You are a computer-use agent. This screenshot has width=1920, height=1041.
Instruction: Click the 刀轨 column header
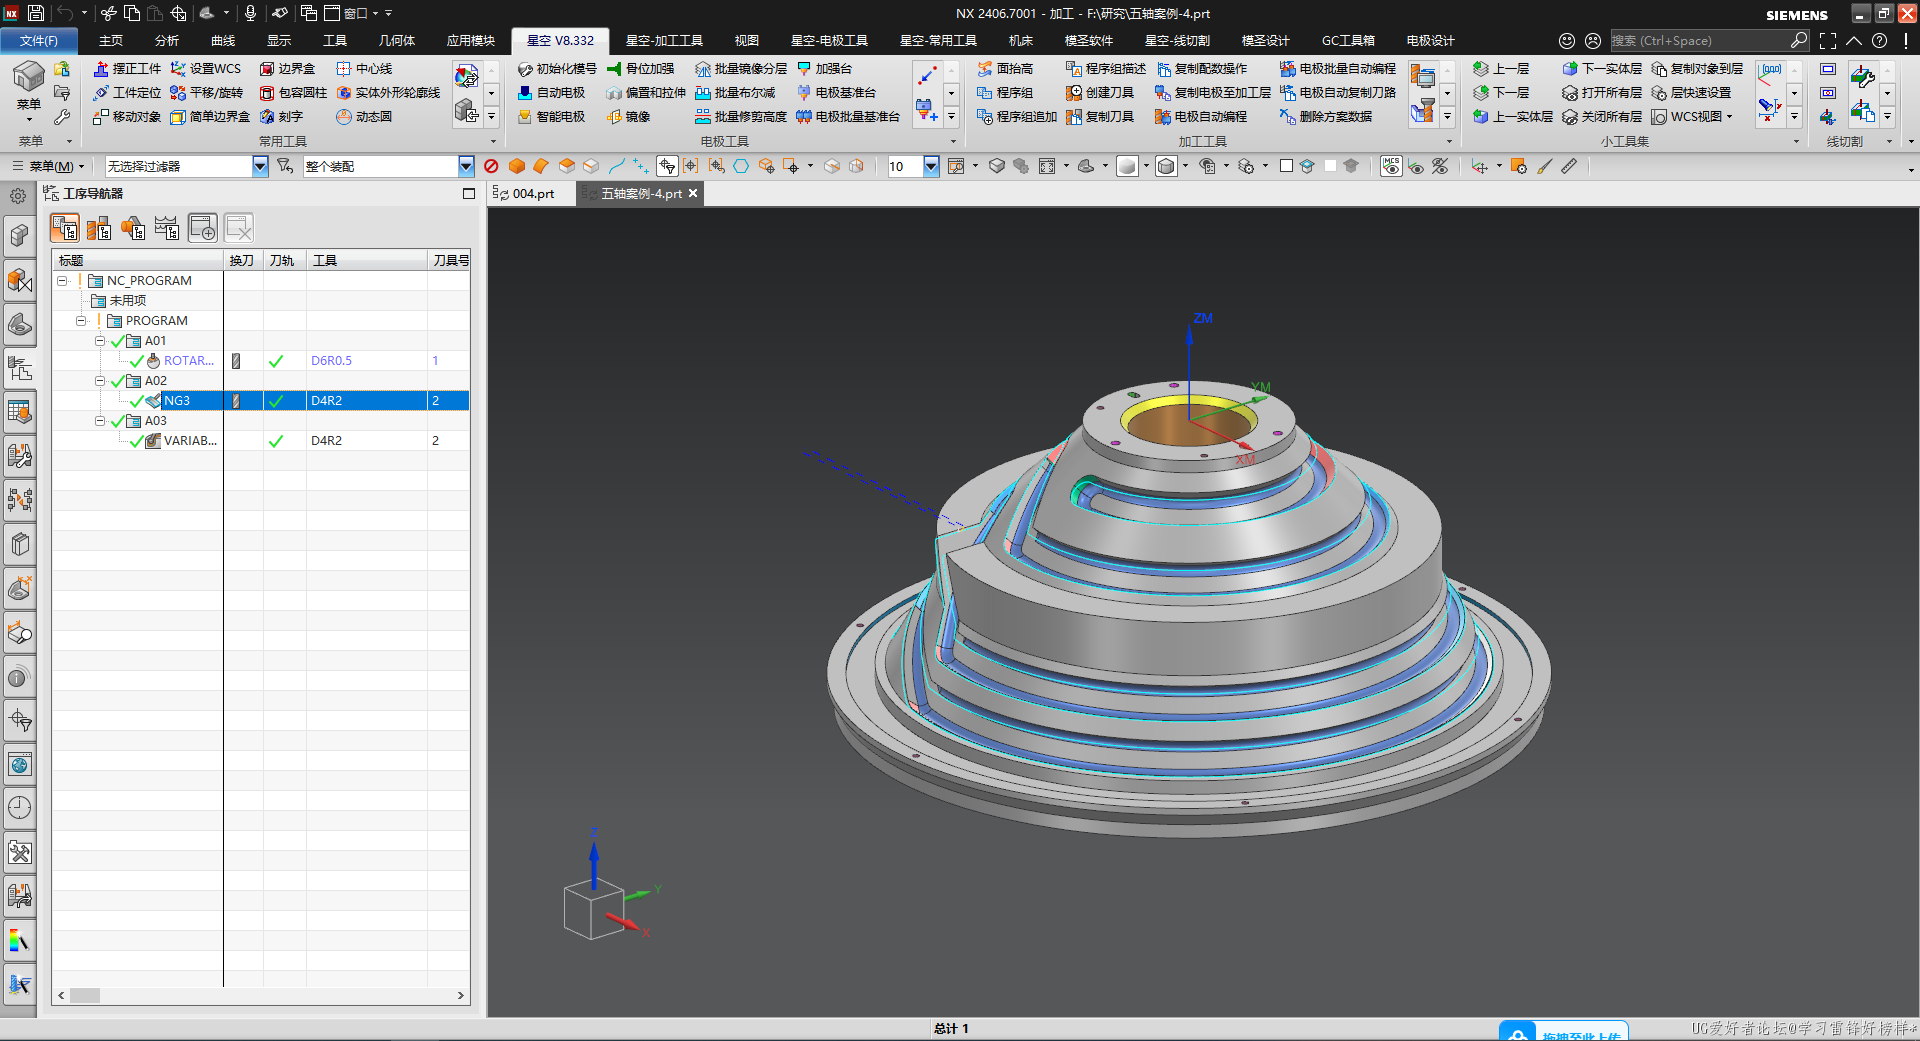pos(284,260)
